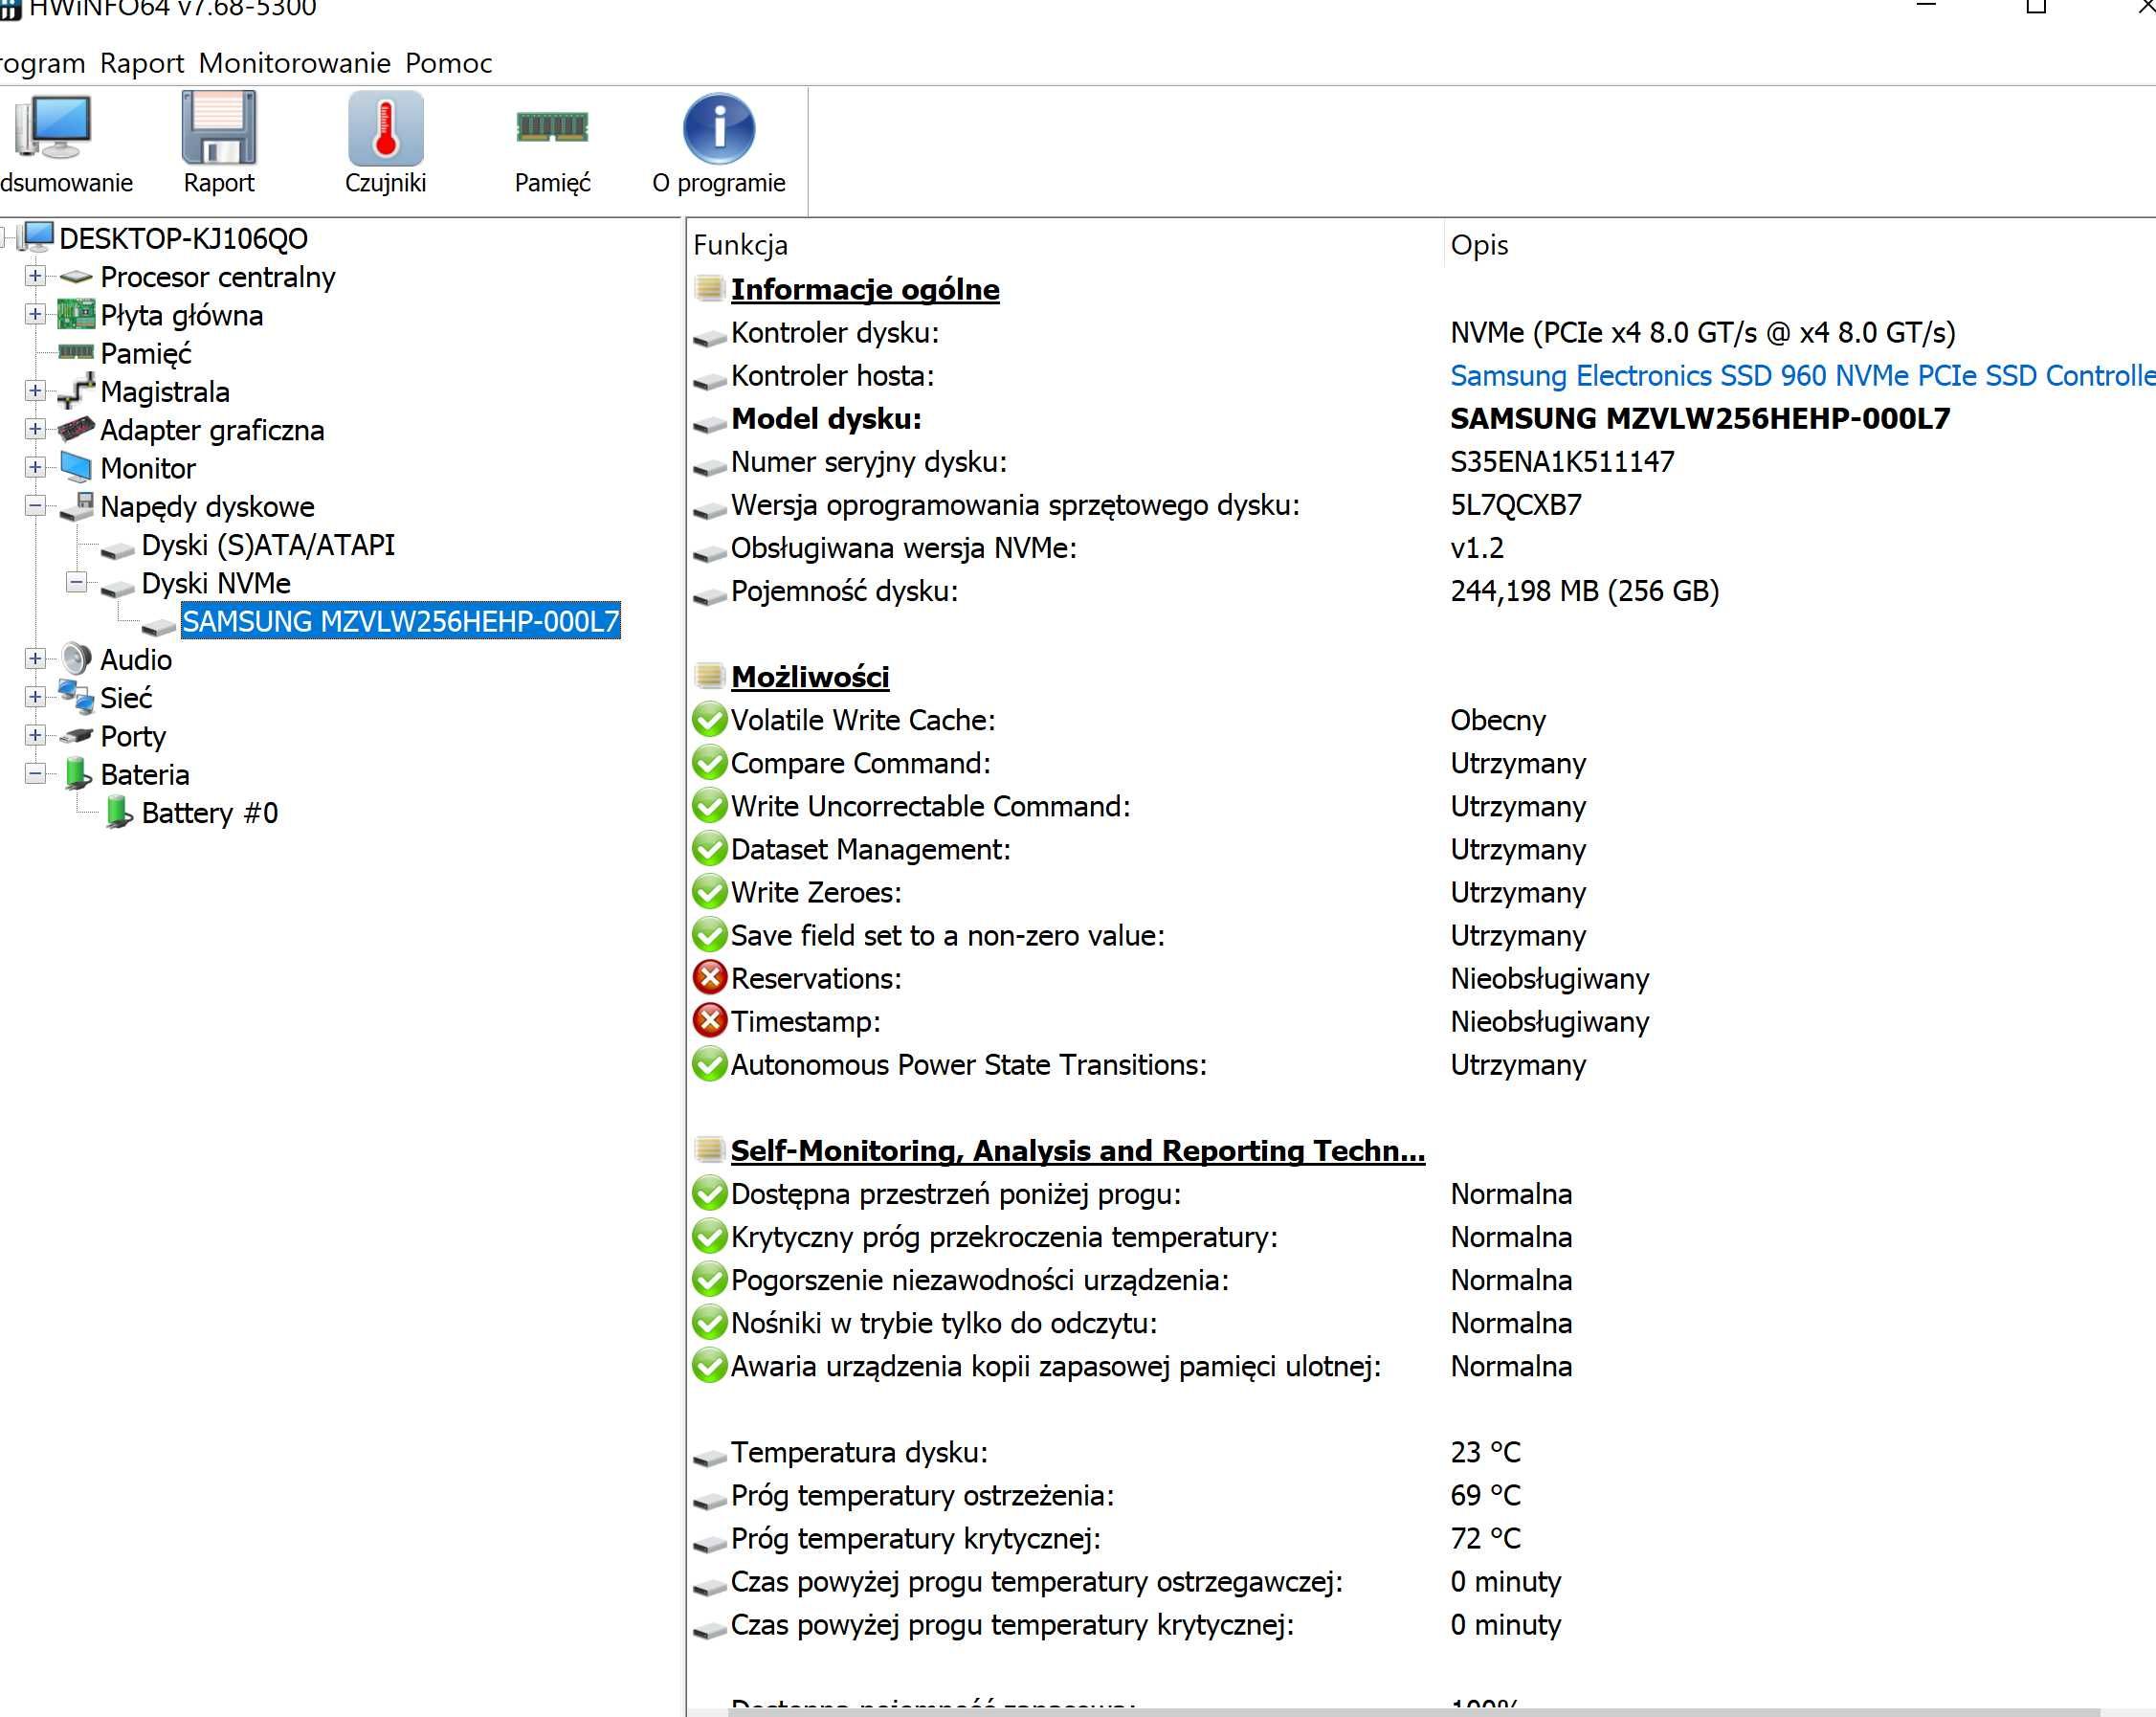Viewport: 2156px width, 1717px height.
Task: Select Adapter graficzna in the tree
Action: coord(212,430)
